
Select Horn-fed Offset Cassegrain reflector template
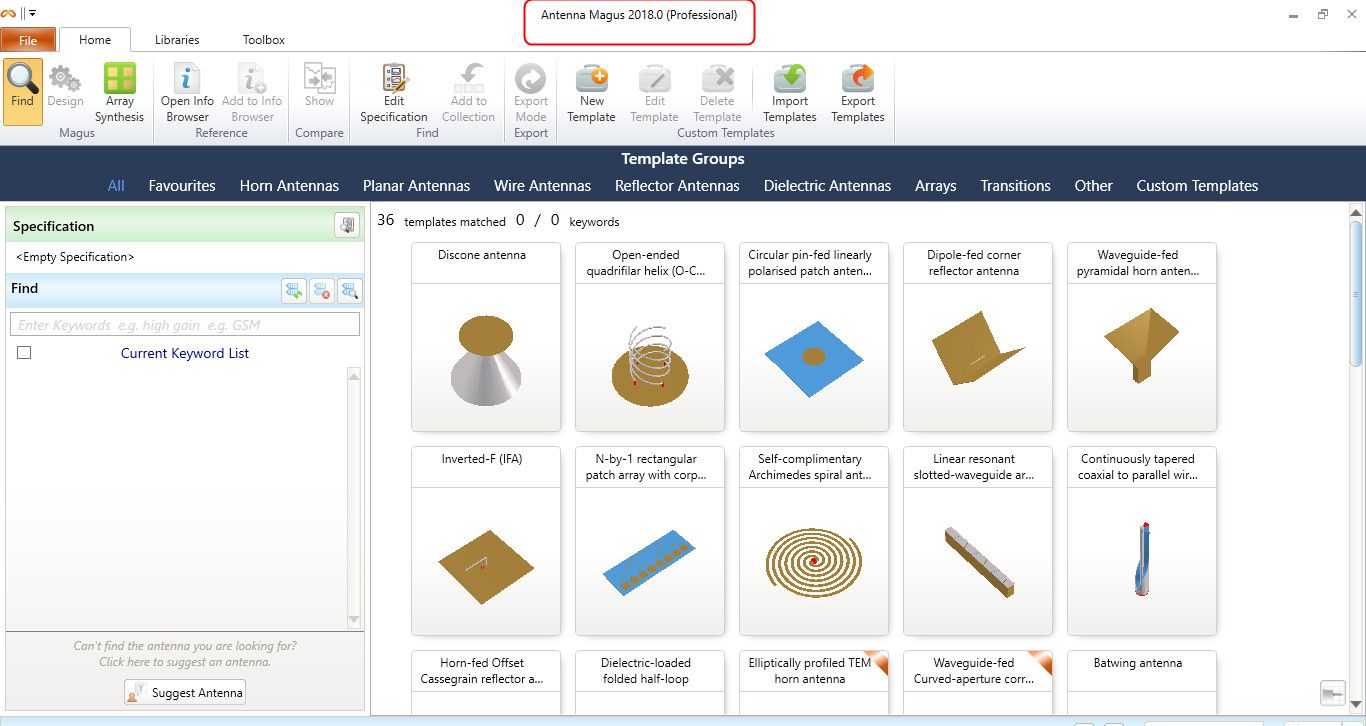pyautogui.click(x=486, y=682)
